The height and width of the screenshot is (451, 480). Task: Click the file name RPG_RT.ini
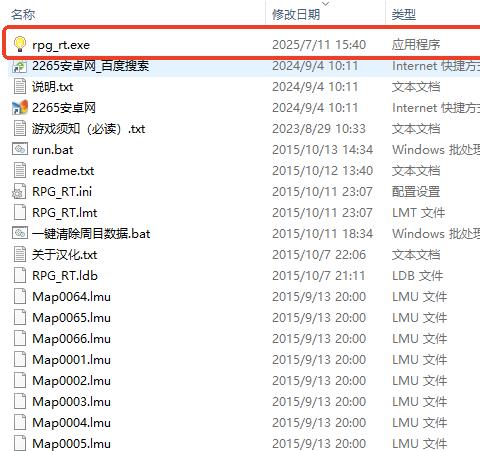62,192
